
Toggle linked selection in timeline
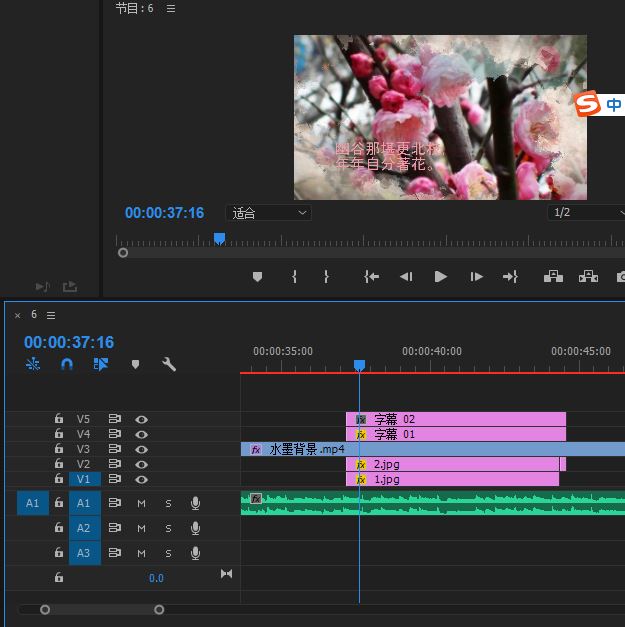click(101, 365)
